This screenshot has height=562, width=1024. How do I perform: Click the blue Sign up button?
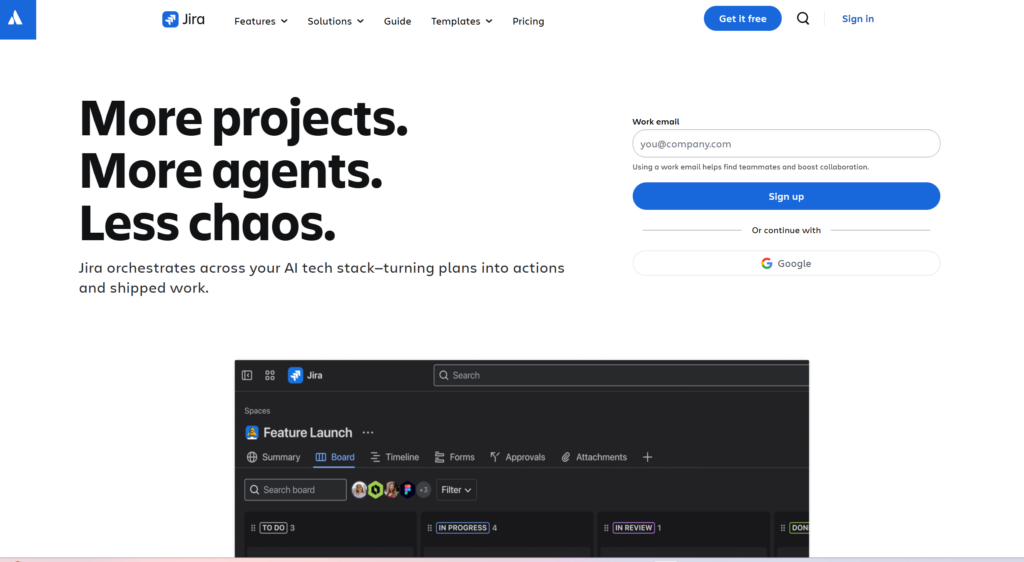click(x=786, y=196)
